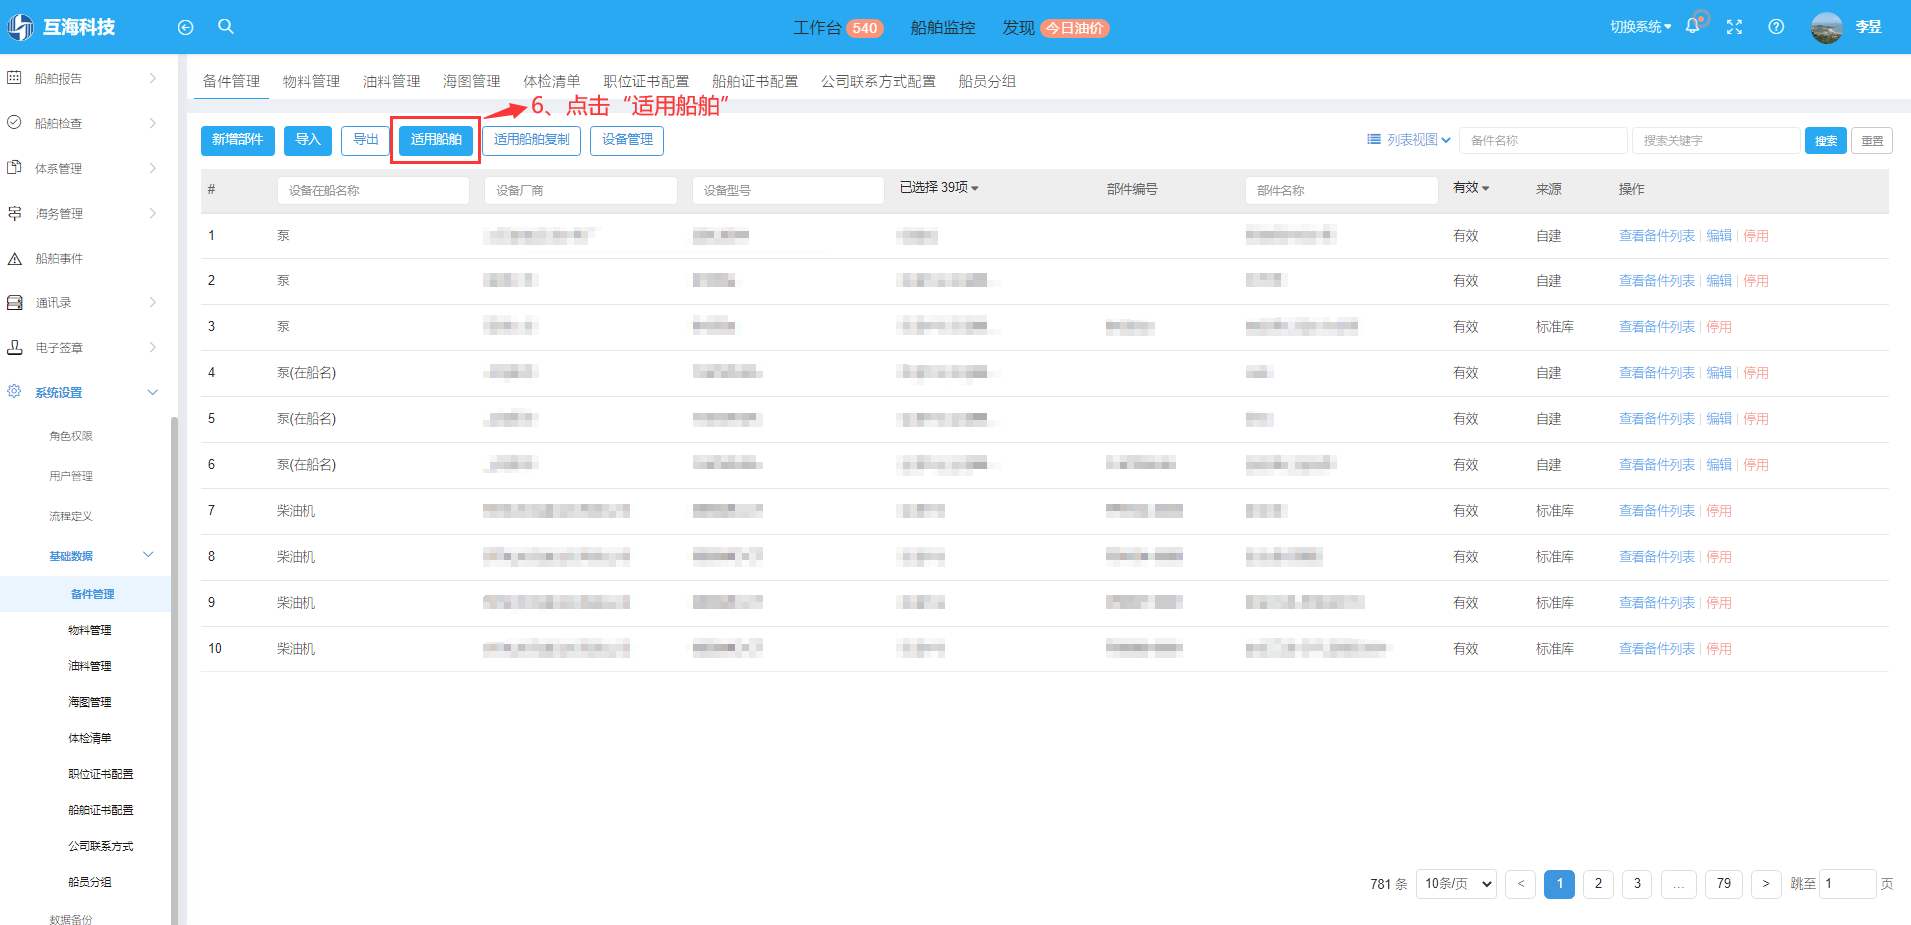Open 查看备件列表 for row 1
Viewport: 1911px width, 925px height.
[x=1657, y=236]
